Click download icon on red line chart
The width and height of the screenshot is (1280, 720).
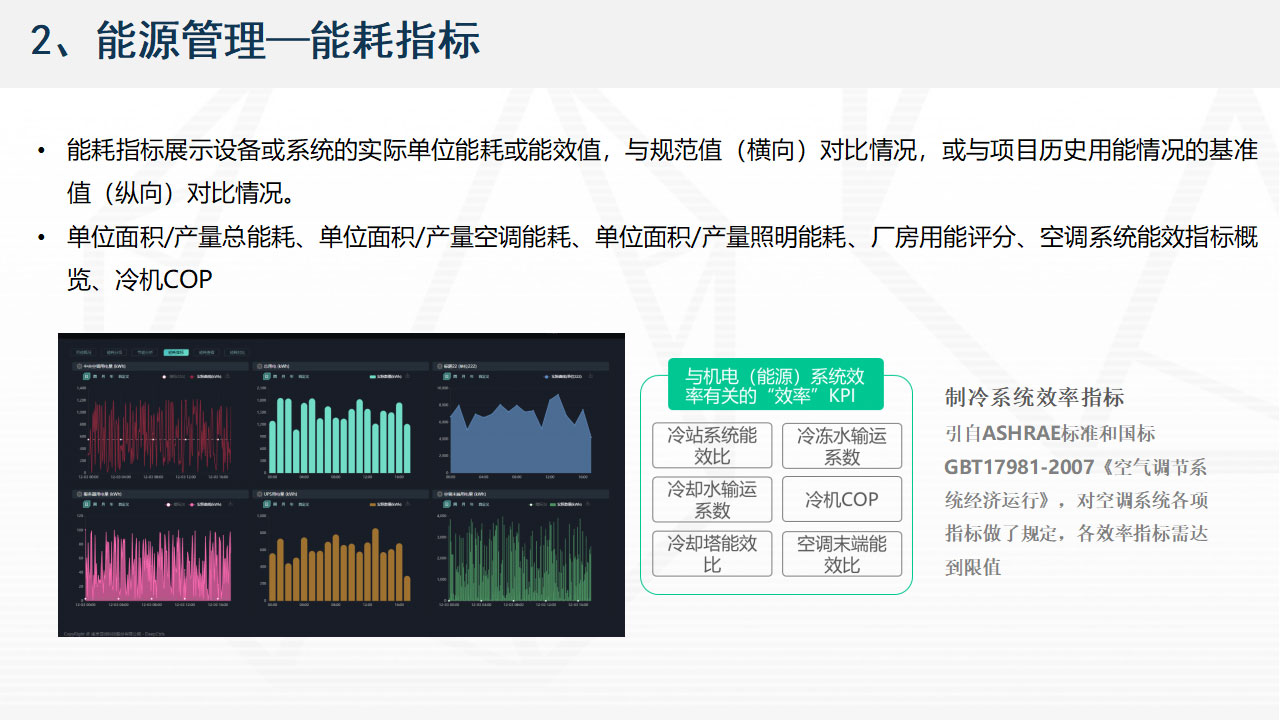[x=227, y=377]
